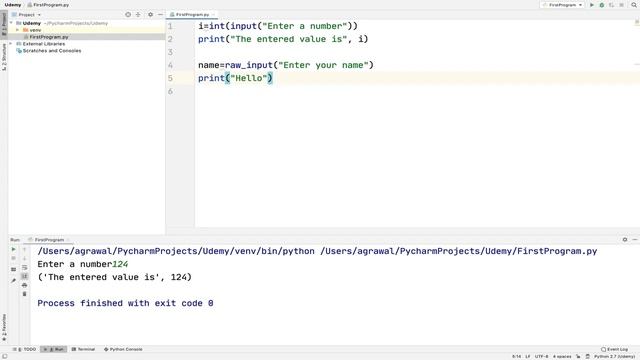Click line 2 print statement
The width and height of the screenshot is (640, 360).
coord(283,39)
